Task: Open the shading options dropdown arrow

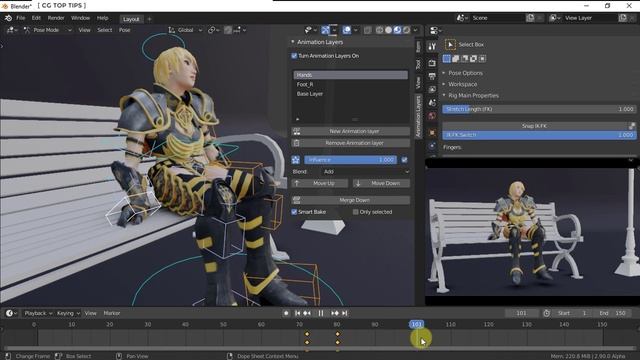Action: (416, 30)
